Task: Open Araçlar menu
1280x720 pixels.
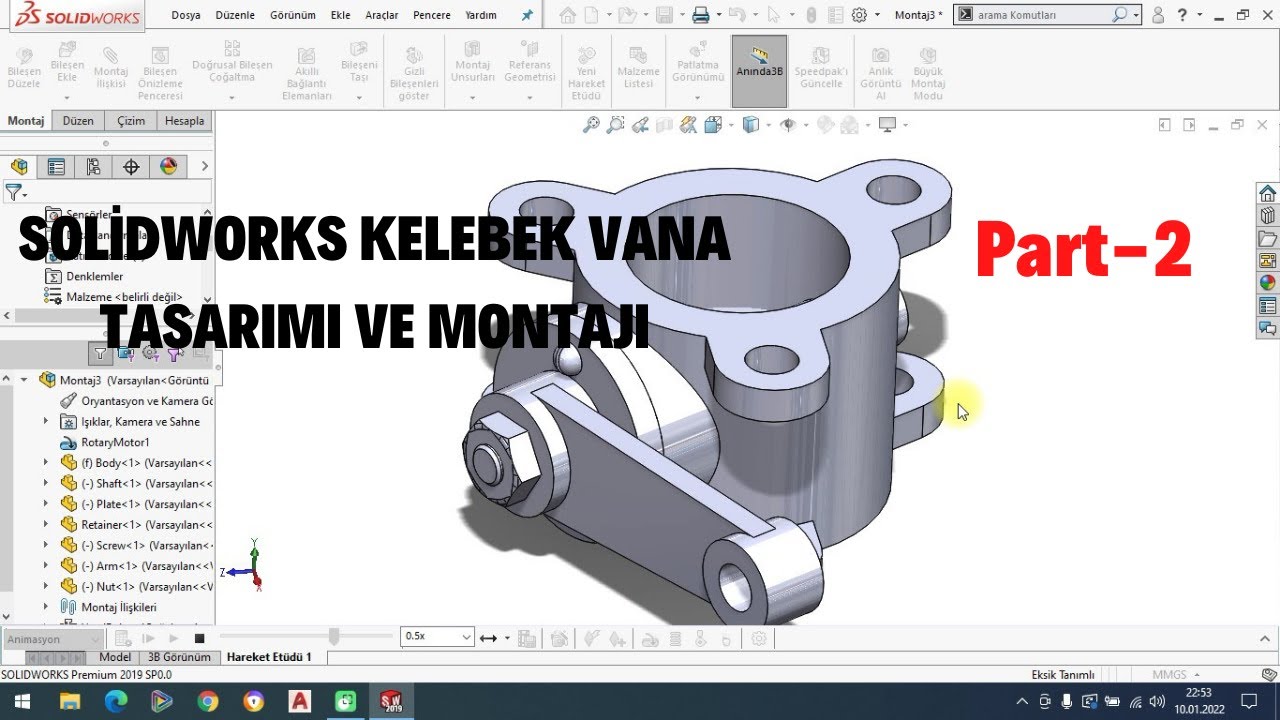Action: pos(380,15)
